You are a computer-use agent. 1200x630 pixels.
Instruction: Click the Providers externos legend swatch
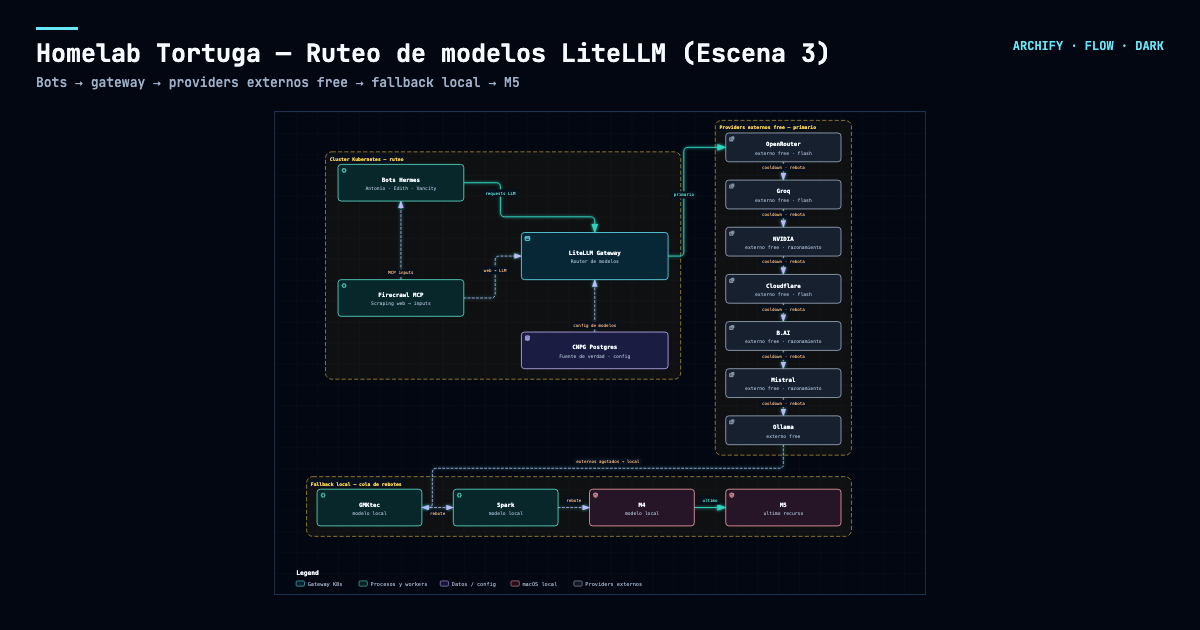click(x=577, y=583)
